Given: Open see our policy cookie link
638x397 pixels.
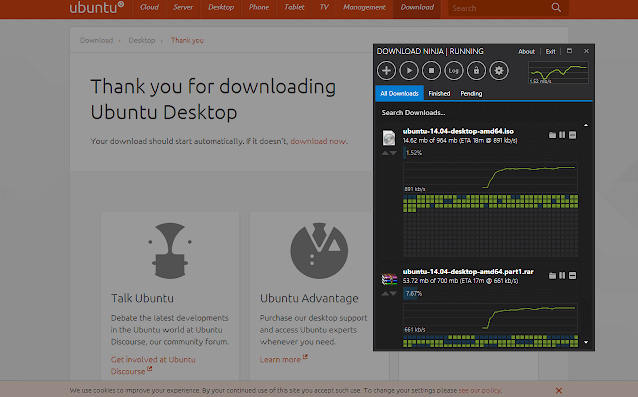Looking at the screenshot, I should (x=480, y=390).
